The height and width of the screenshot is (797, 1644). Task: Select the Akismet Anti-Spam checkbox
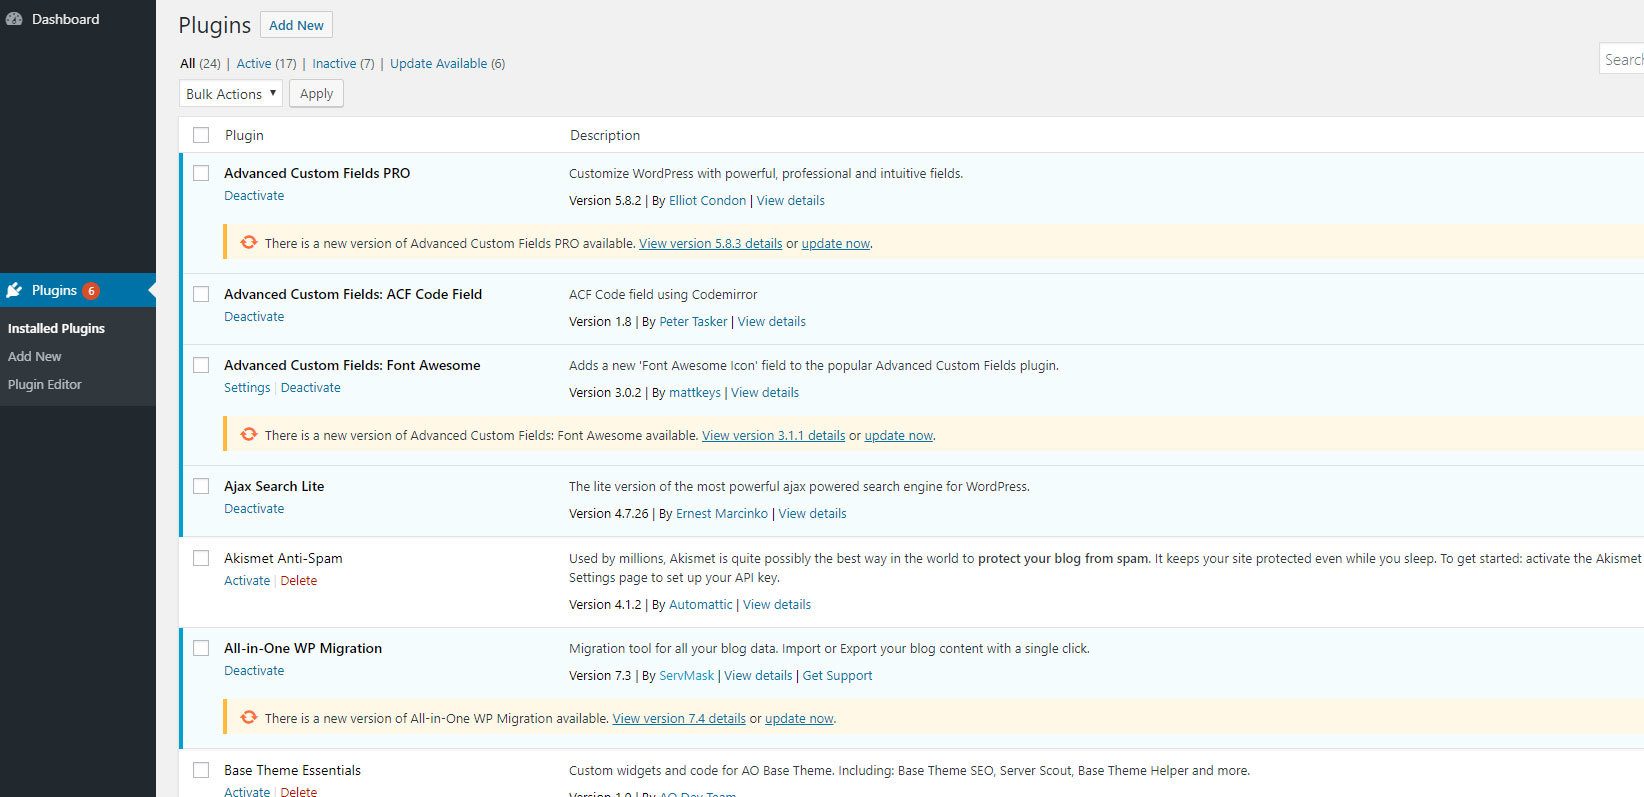[x=201, y=558]
